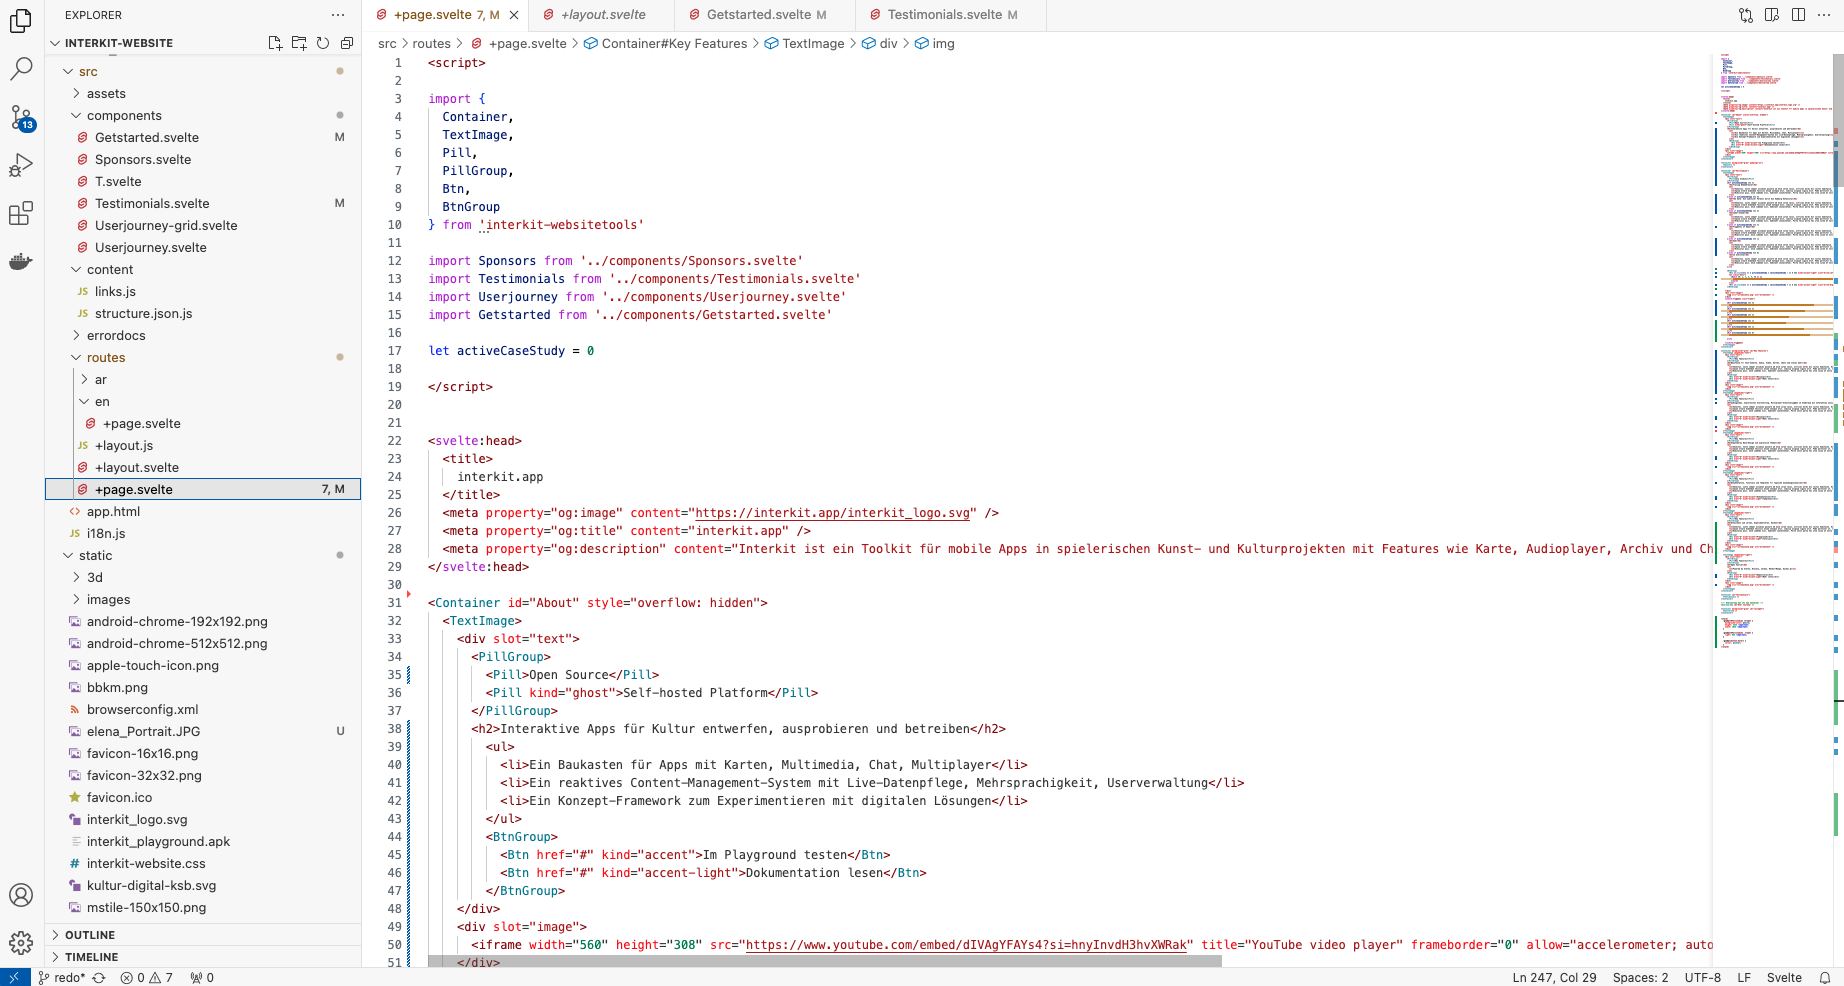
Task: Open editor More Actions ellipsis
Action: point(1824,15)
